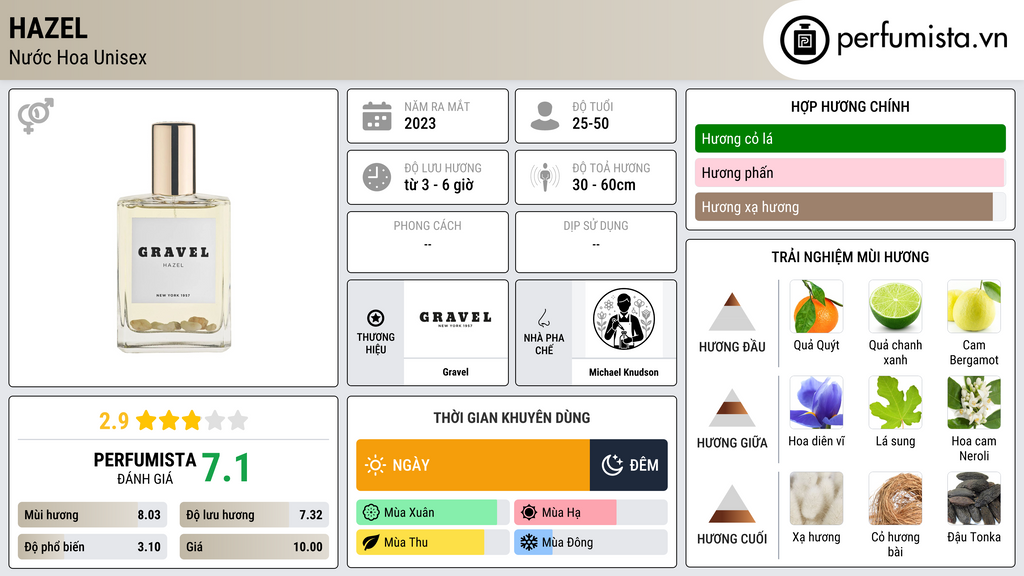Click the Perfumista 7.1 rating score
This screenshot has height=576, width=1024.
[225, 468]
